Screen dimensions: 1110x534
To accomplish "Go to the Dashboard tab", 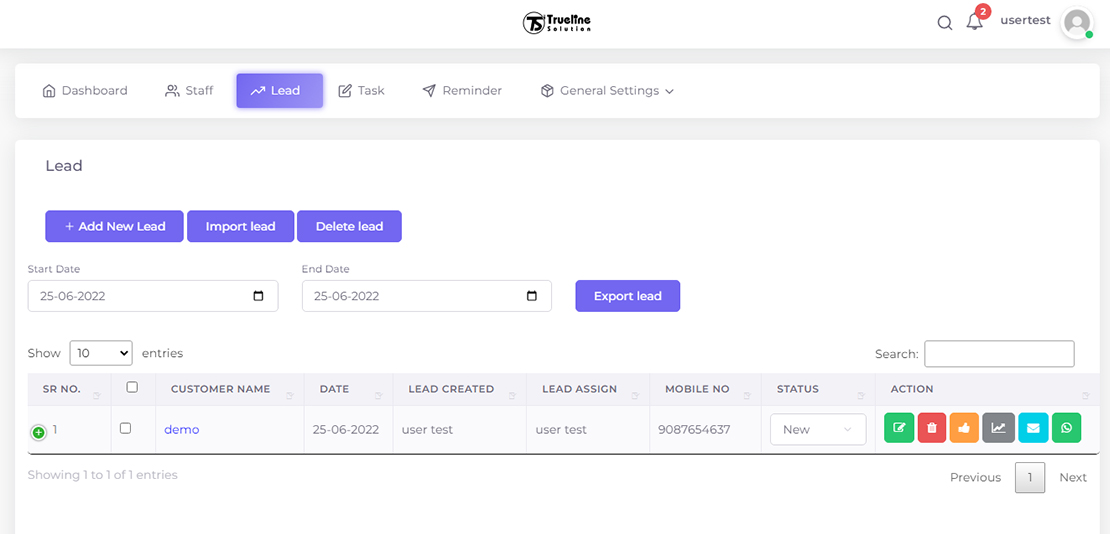I will [85, 91].
